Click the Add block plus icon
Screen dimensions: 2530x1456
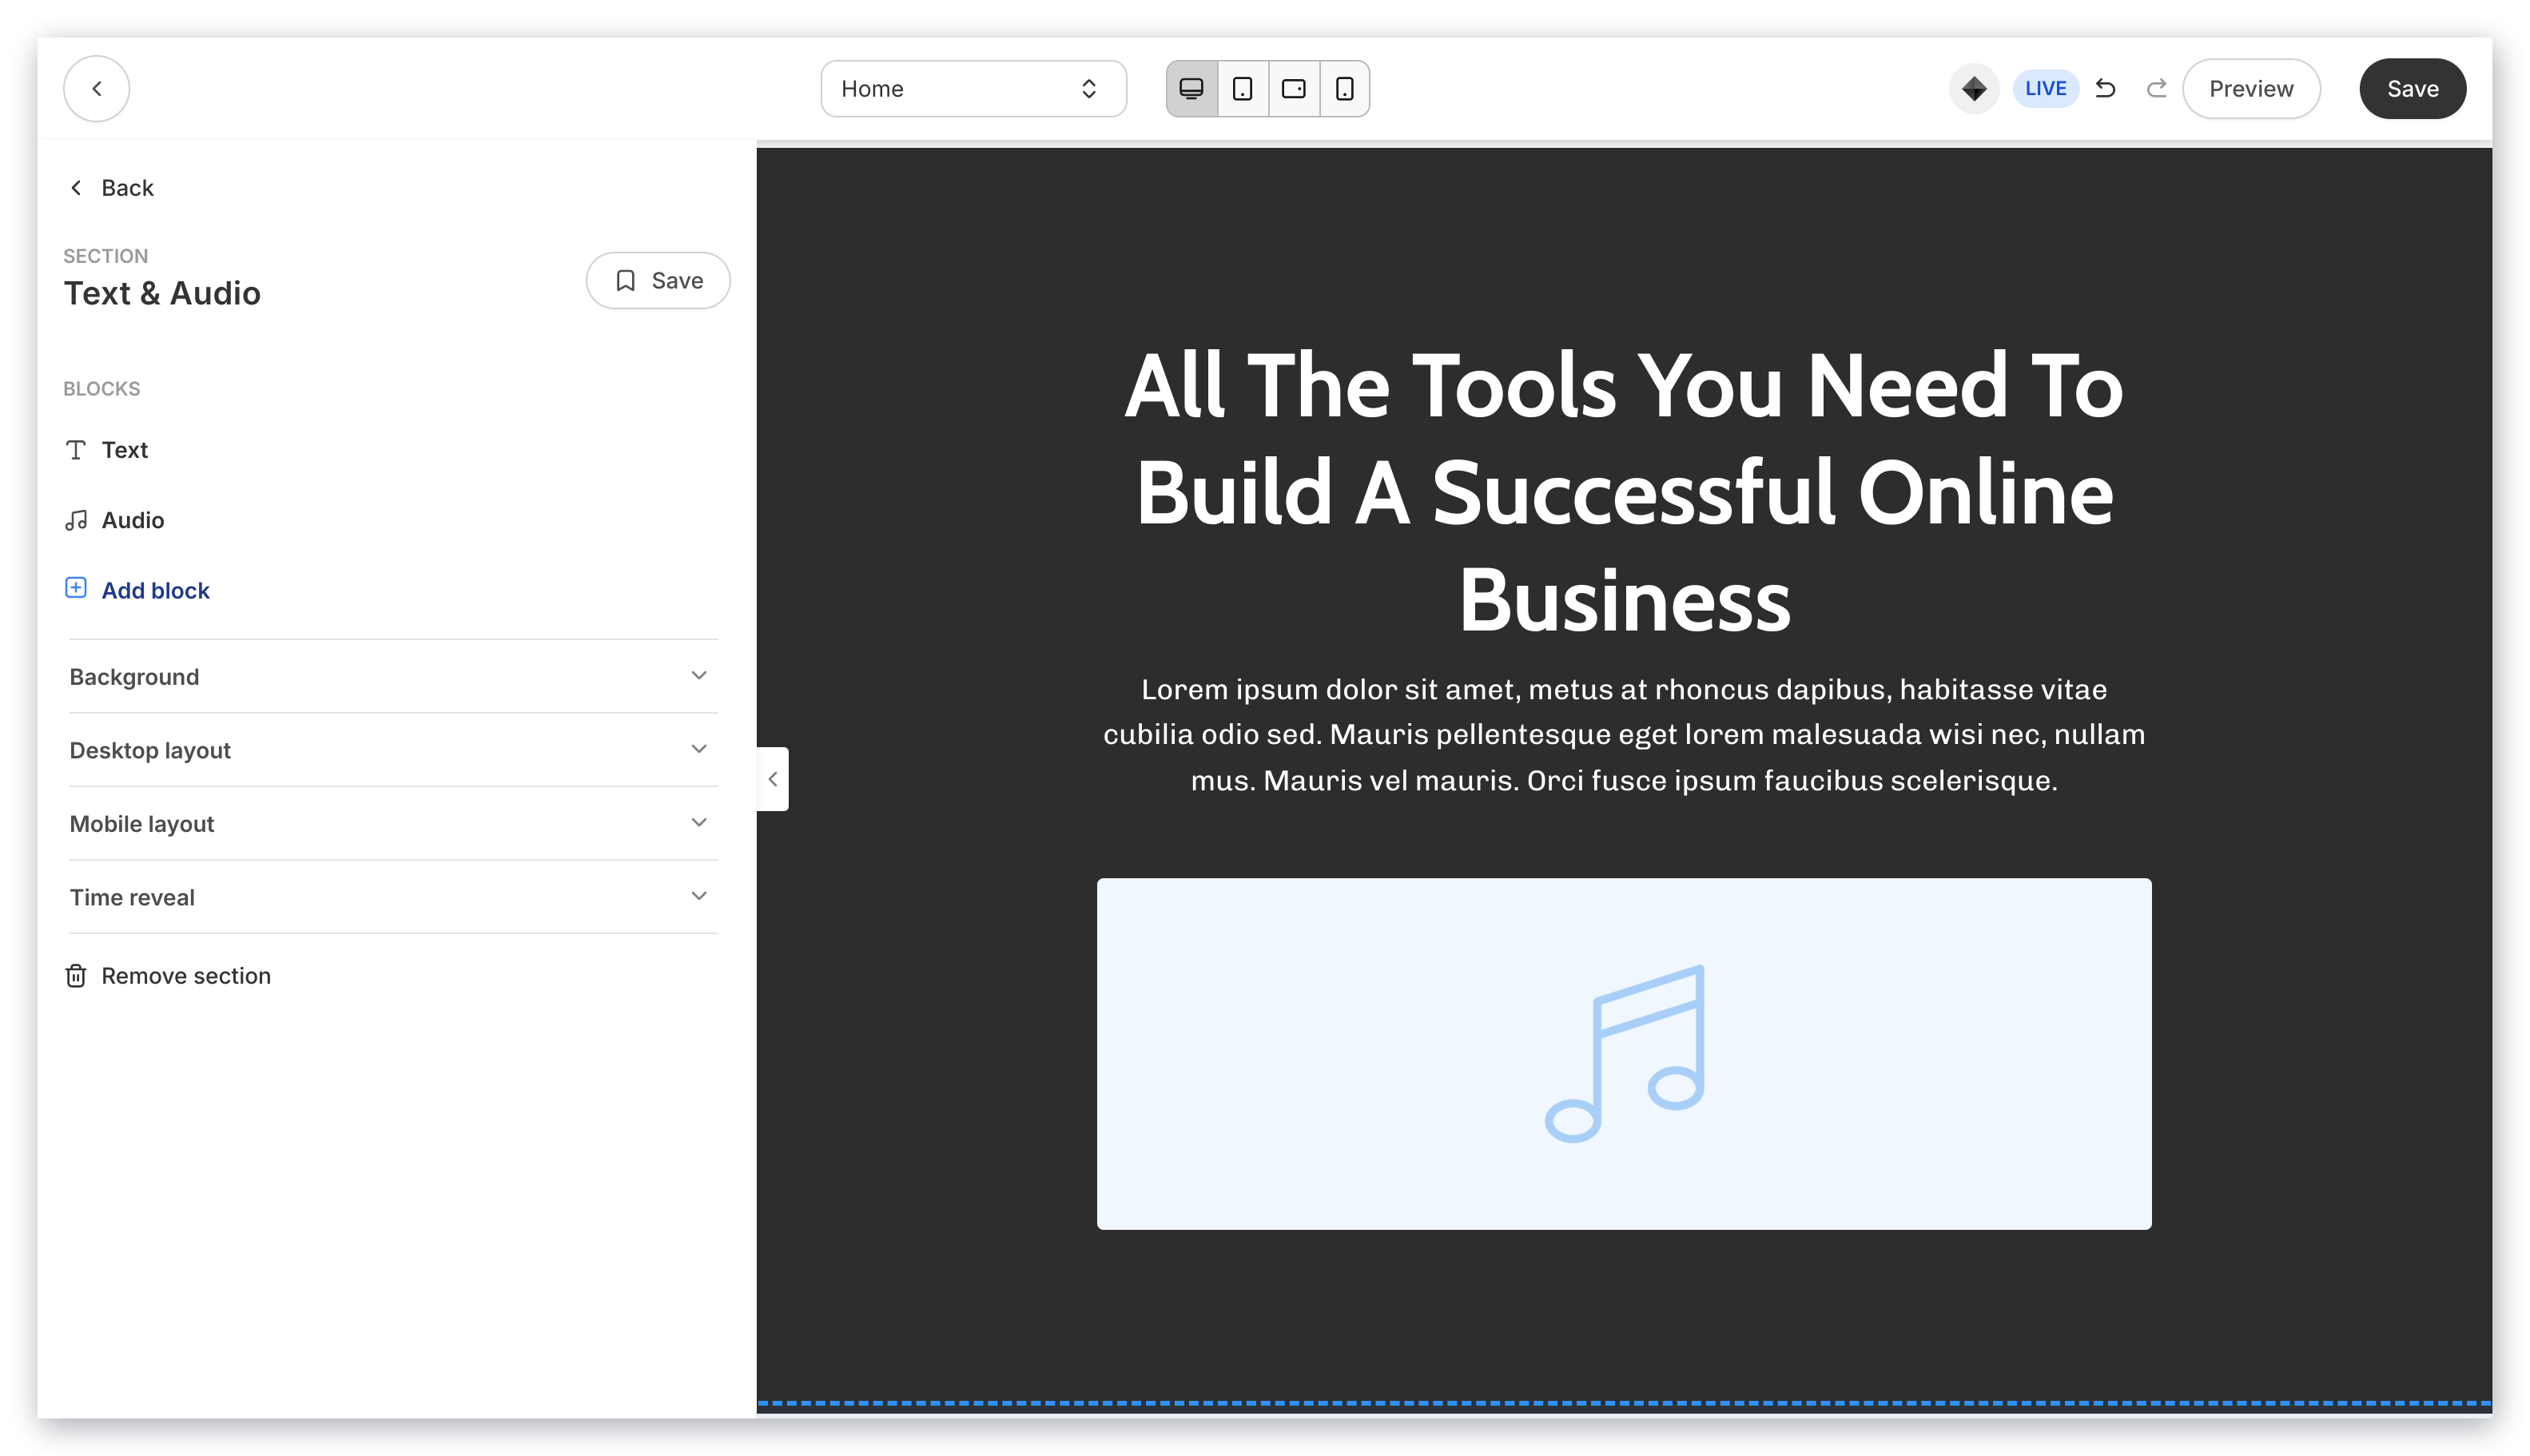75,588
